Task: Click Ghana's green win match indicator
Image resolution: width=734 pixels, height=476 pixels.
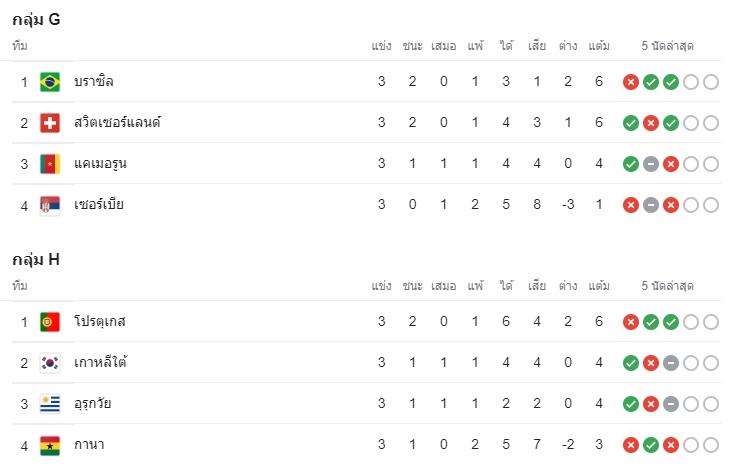Action: point(651,445)
